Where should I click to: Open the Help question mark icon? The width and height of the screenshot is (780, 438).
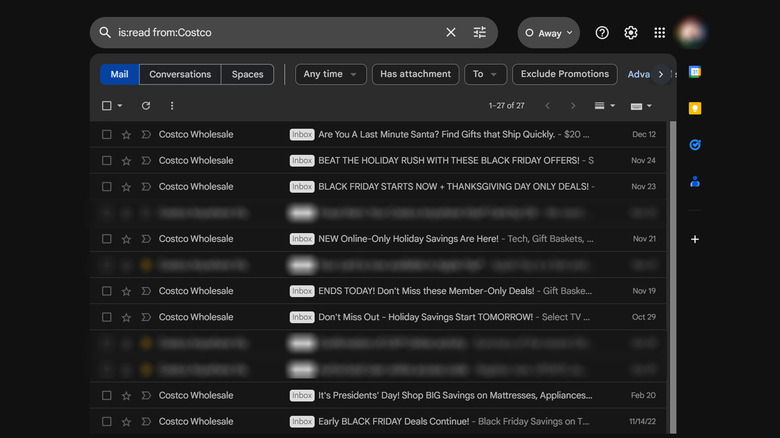coord(602,33)
